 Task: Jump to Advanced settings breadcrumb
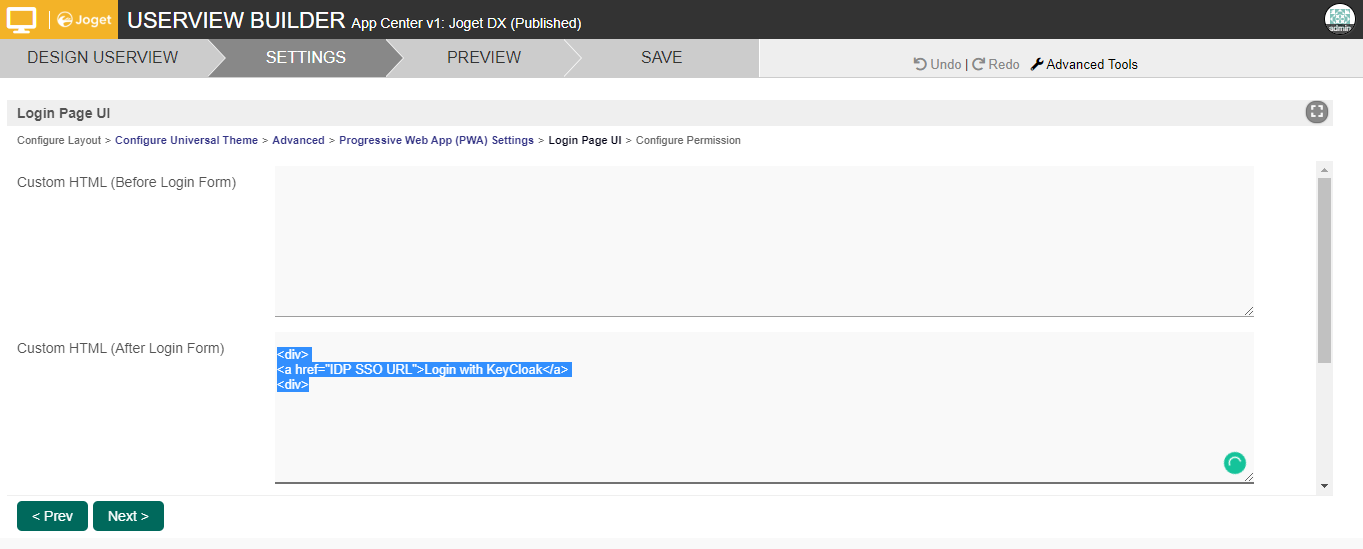click(x=298, y=141)
